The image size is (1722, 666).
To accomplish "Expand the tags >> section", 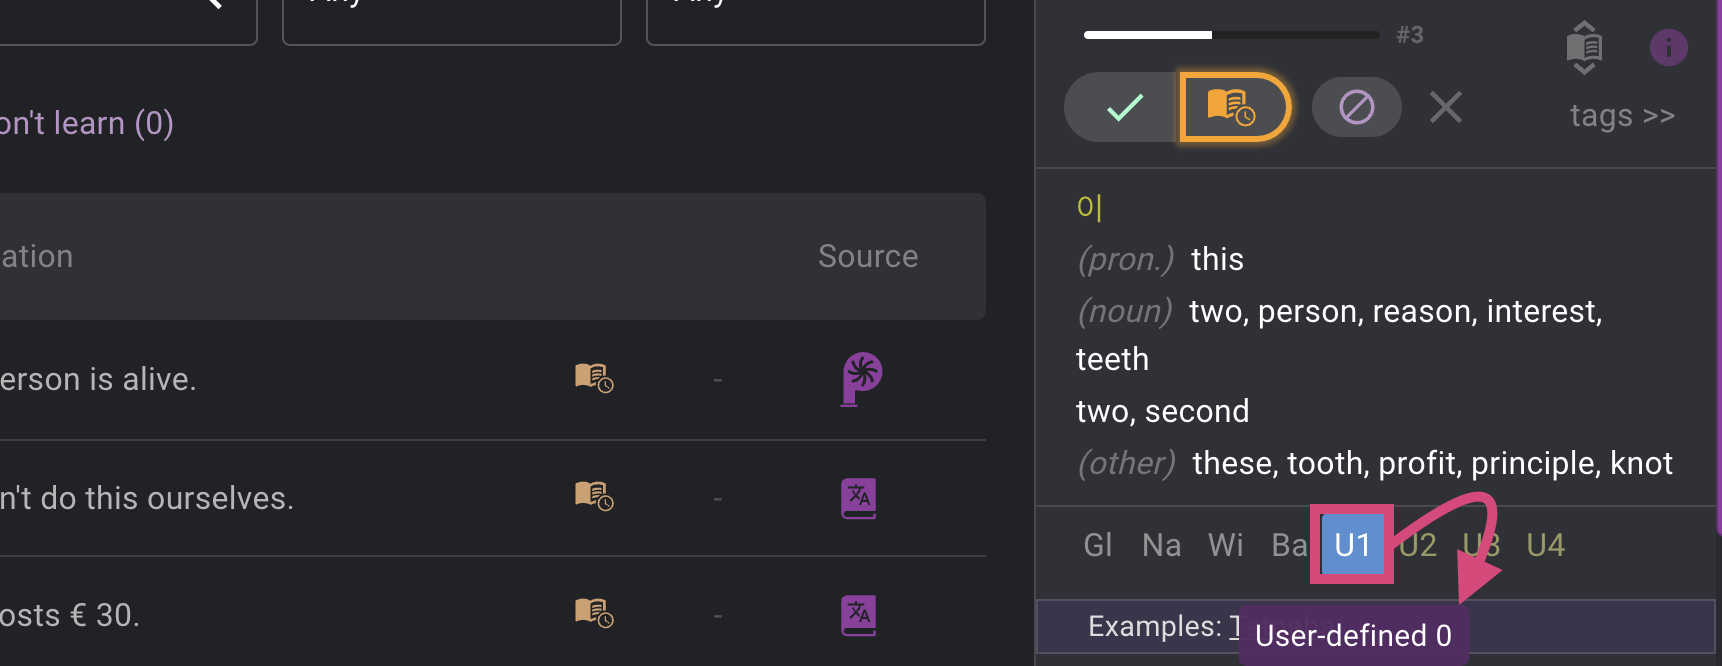I will pos(1622,116).
